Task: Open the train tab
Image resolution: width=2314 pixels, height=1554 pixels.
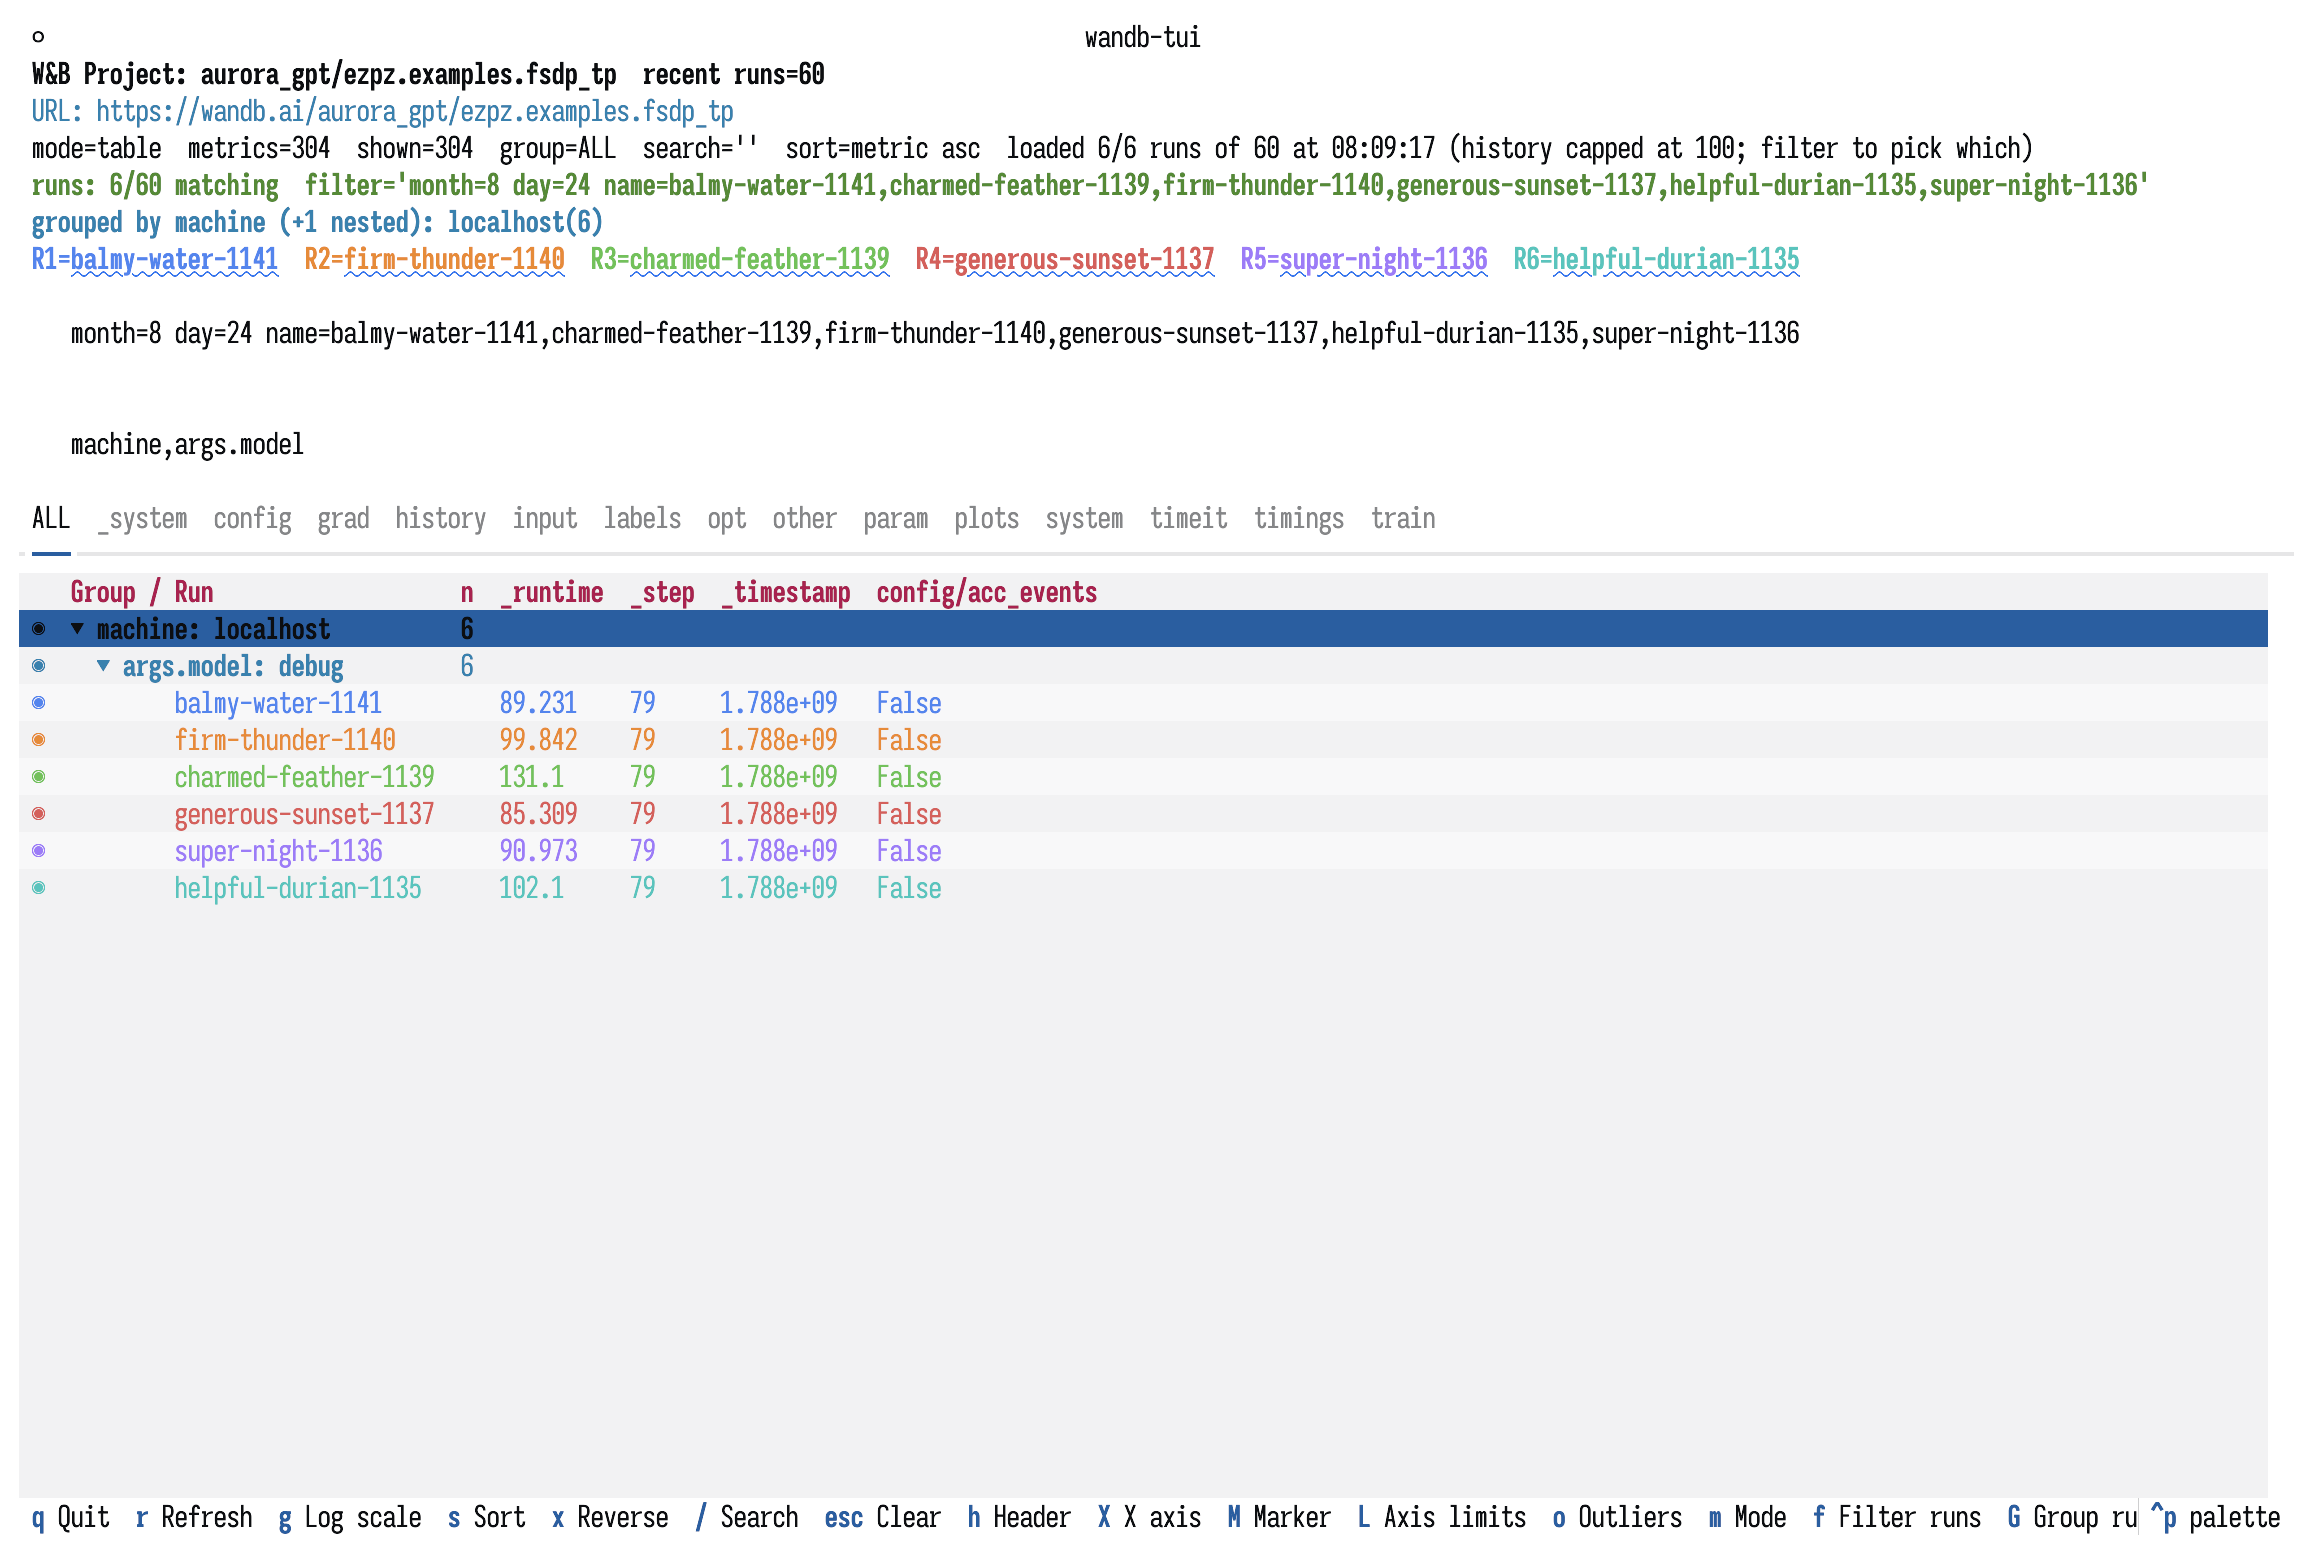Action: point(1403,518)
